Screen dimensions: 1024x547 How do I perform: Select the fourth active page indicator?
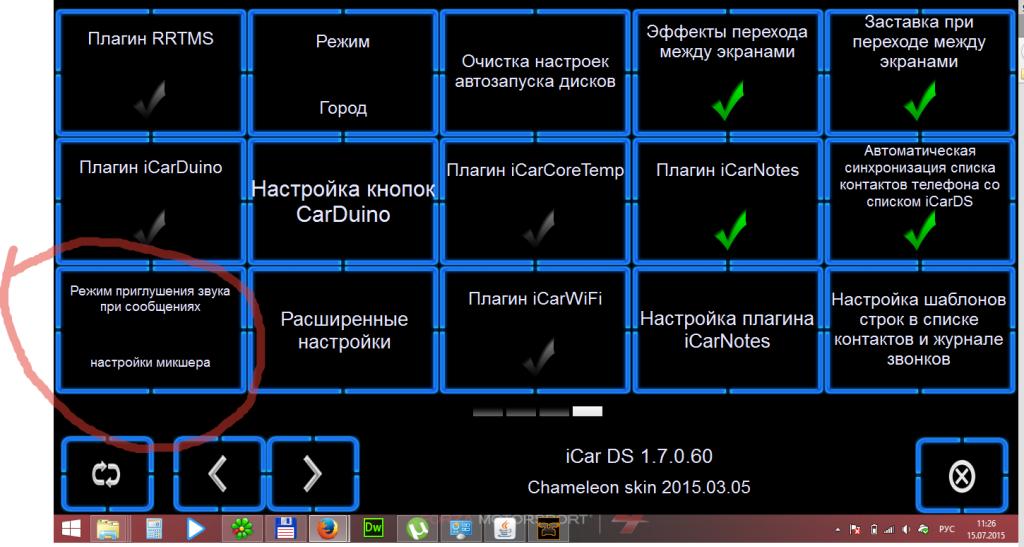coord(588,411)
